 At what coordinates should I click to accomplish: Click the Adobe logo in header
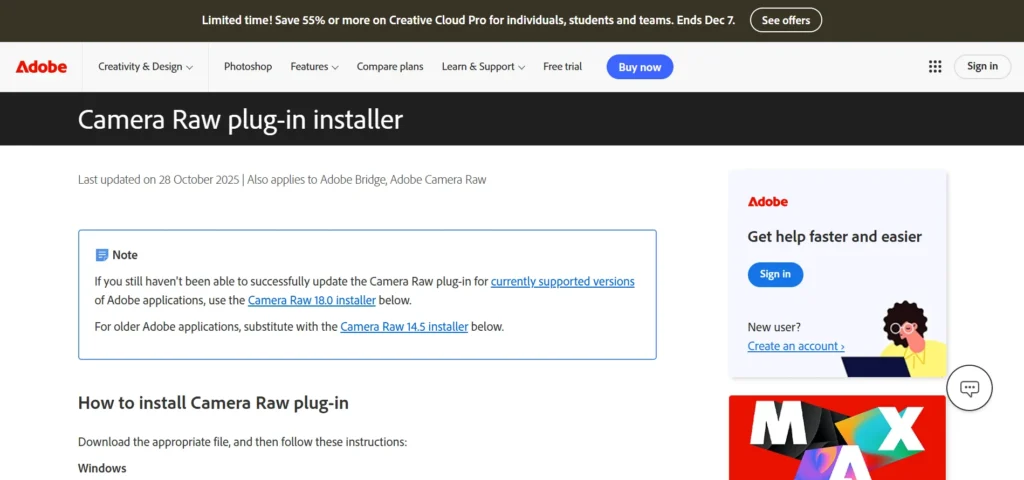pos(41,67)
